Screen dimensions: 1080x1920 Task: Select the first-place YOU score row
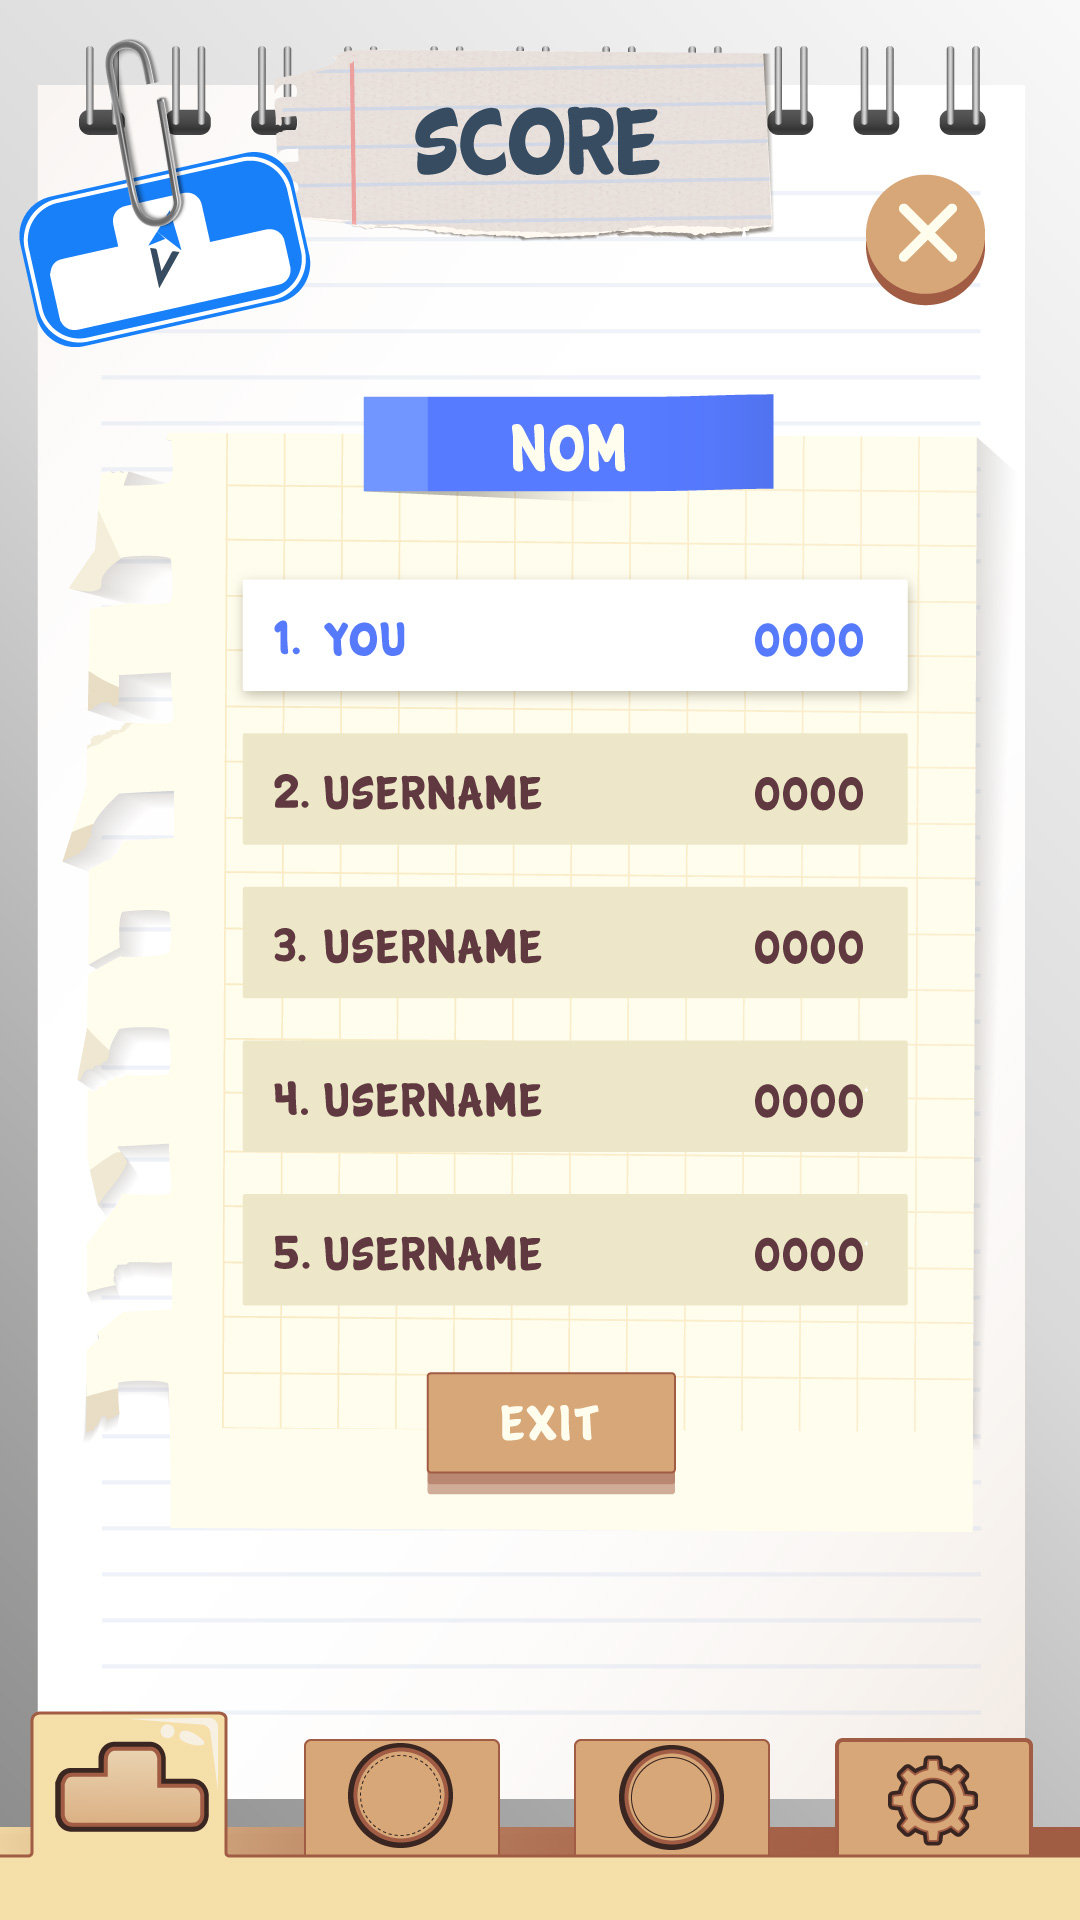click(574, 636)
